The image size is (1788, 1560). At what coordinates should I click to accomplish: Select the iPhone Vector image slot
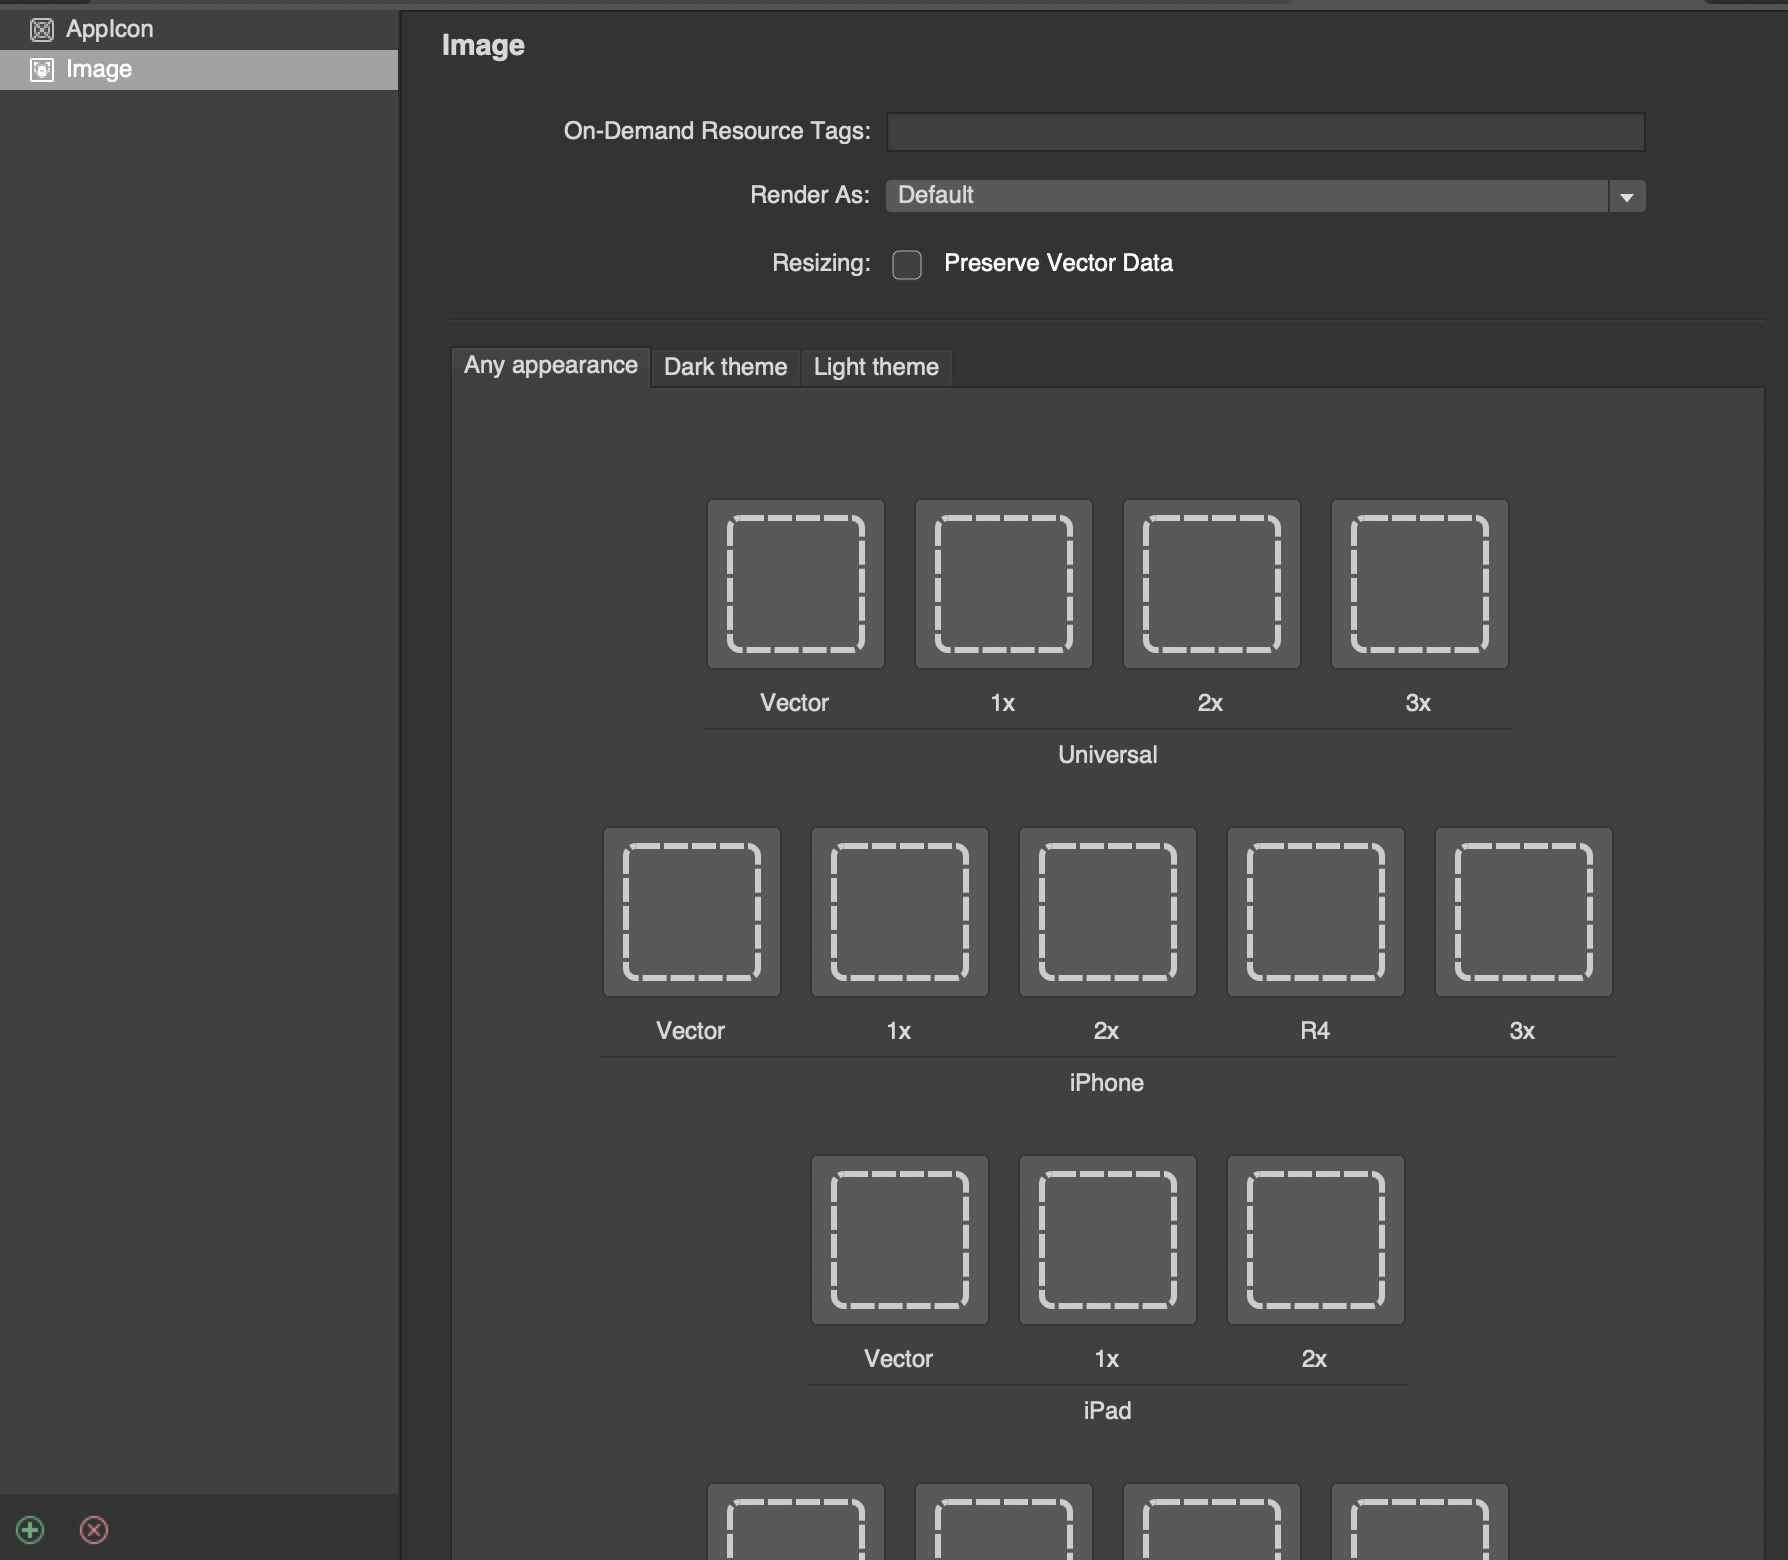pyautogui.click(x=692, y=912)
